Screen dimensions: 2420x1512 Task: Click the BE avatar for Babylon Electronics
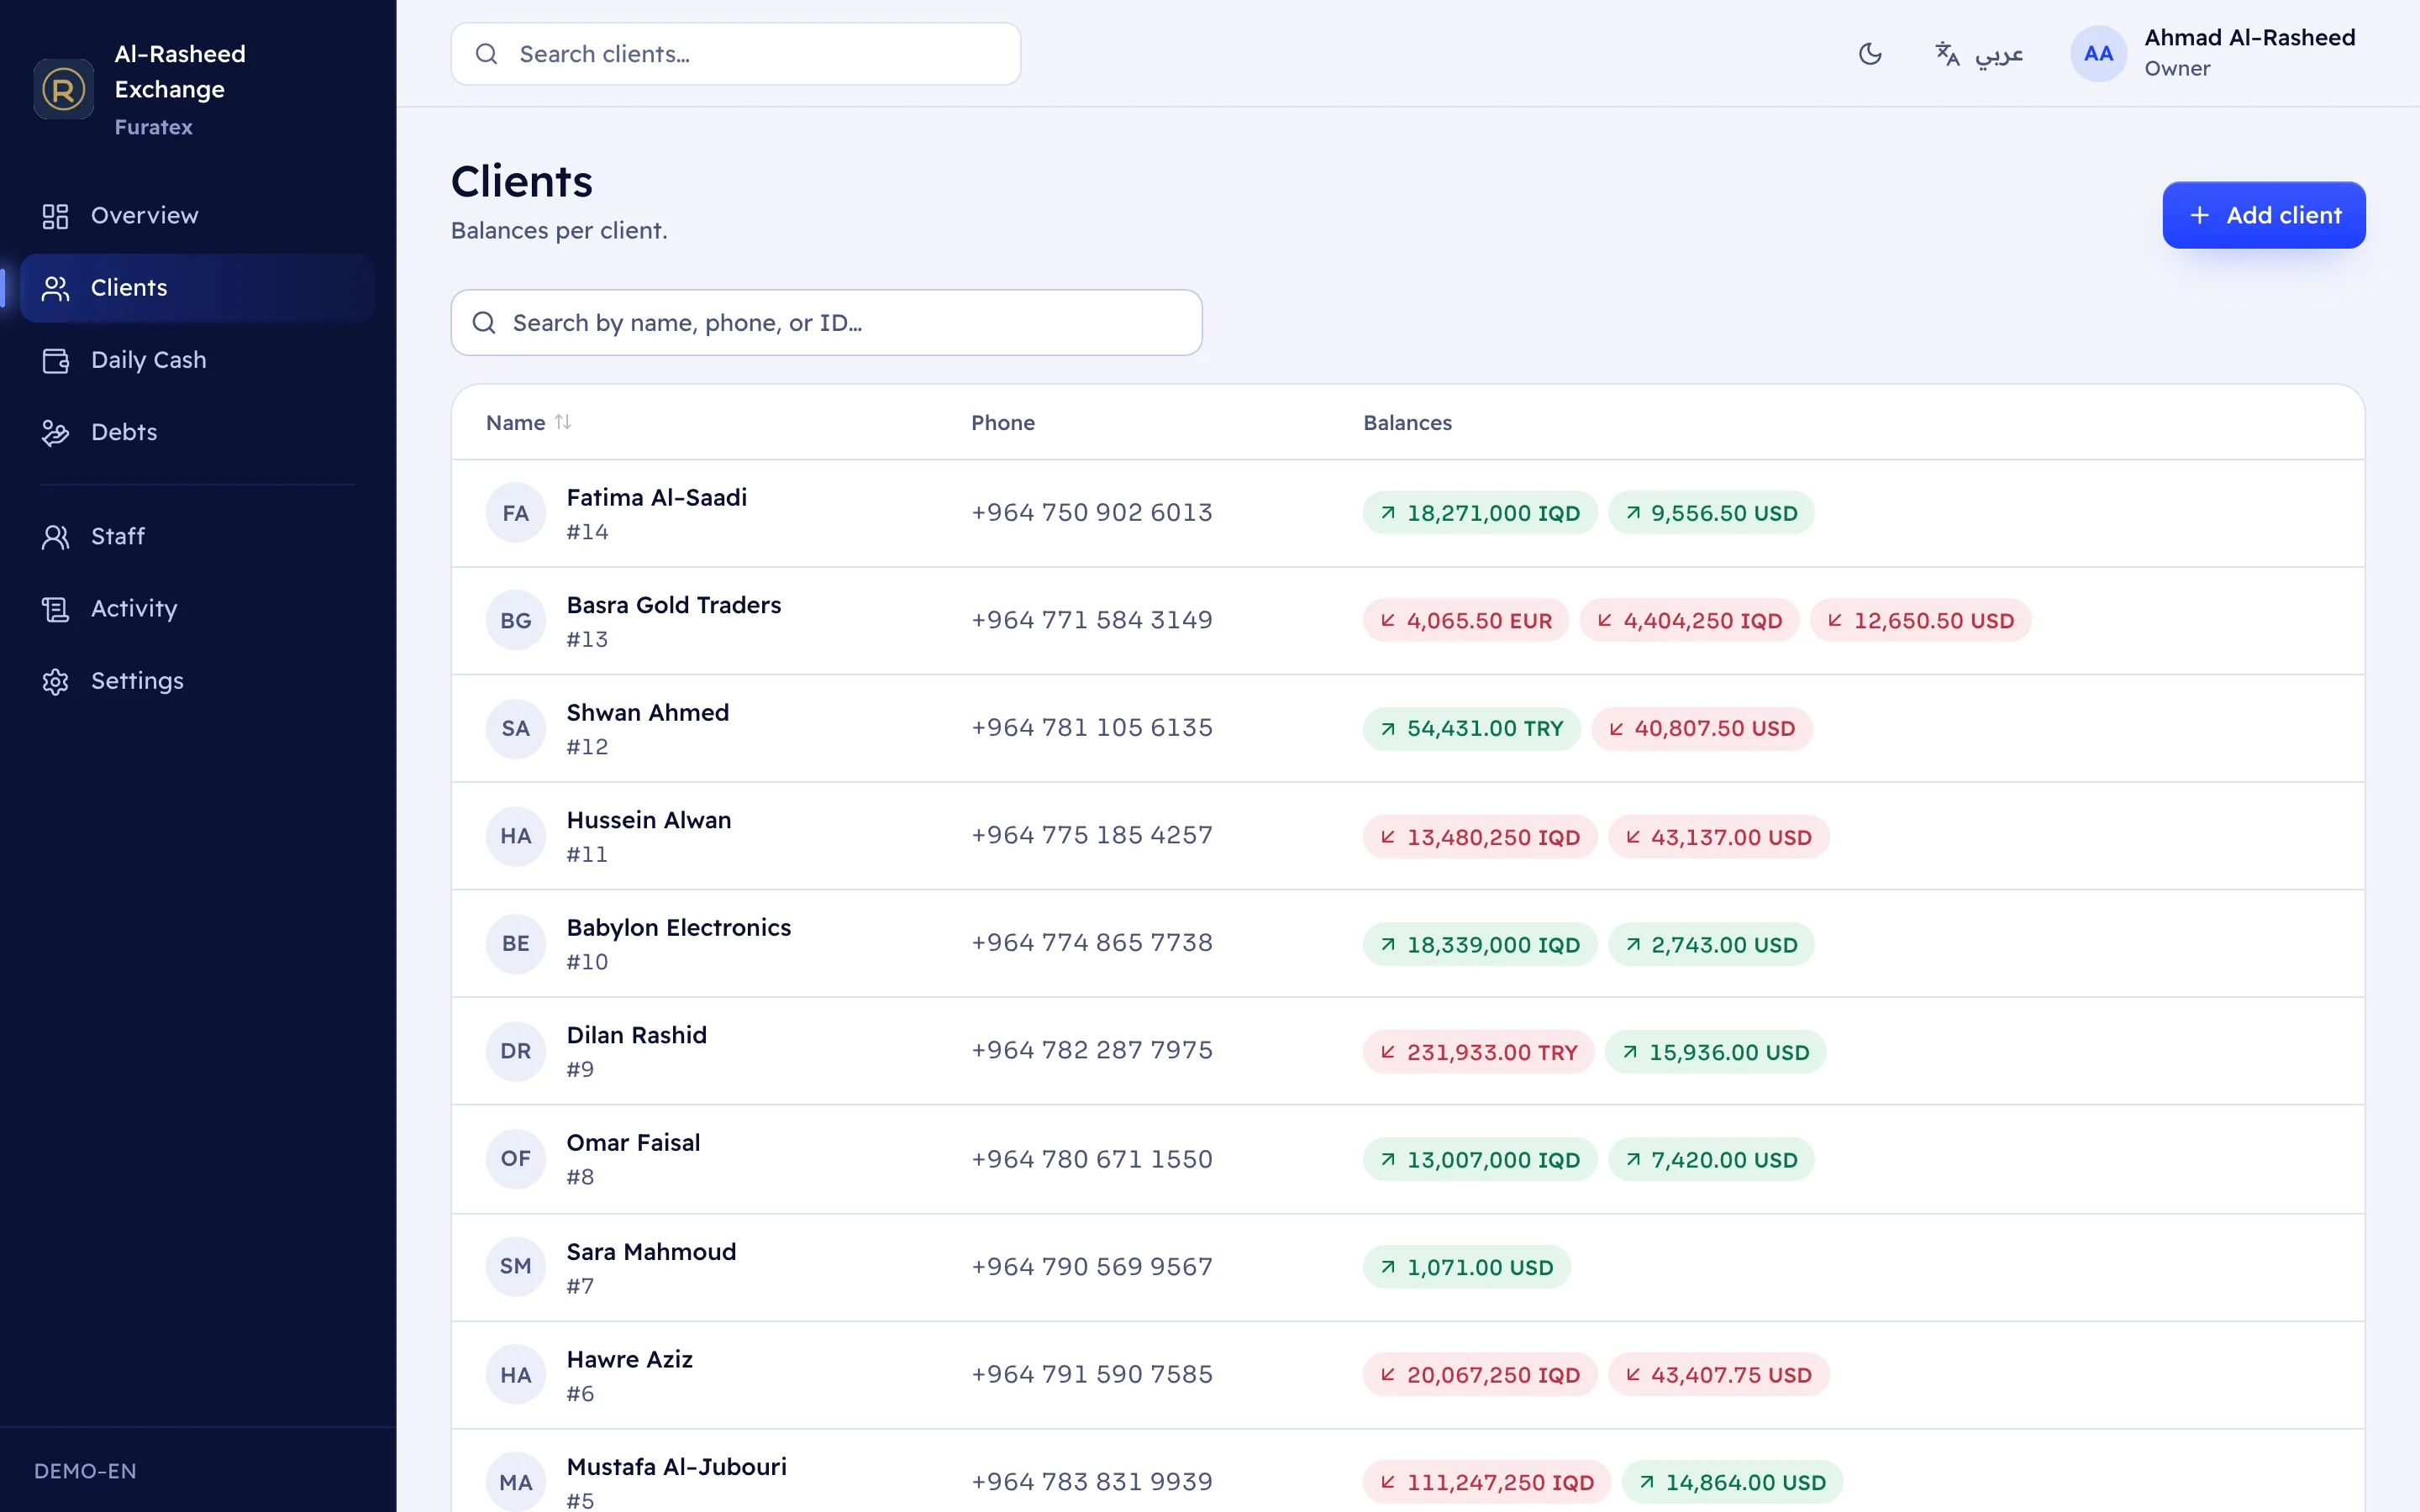point(516,943)
